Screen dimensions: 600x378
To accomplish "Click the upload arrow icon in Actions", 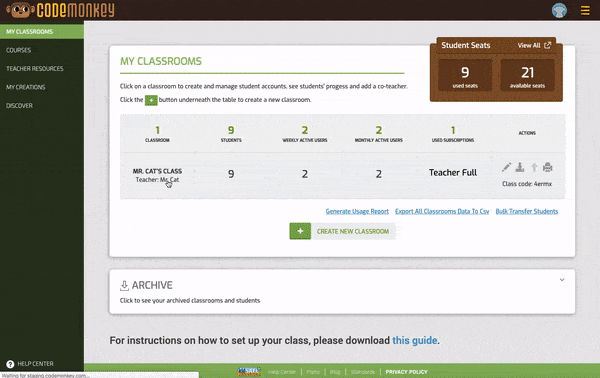I will (x=534, y=167).
